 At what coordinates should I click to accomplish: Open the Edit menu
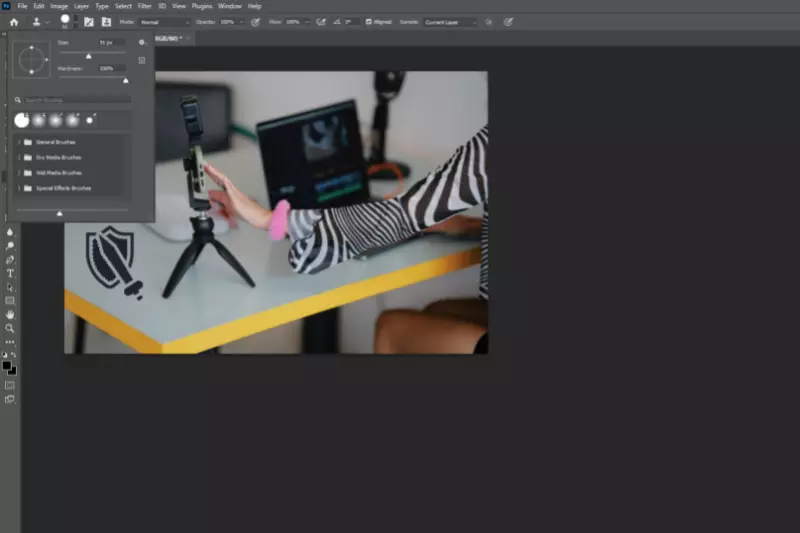coord(39,6)
